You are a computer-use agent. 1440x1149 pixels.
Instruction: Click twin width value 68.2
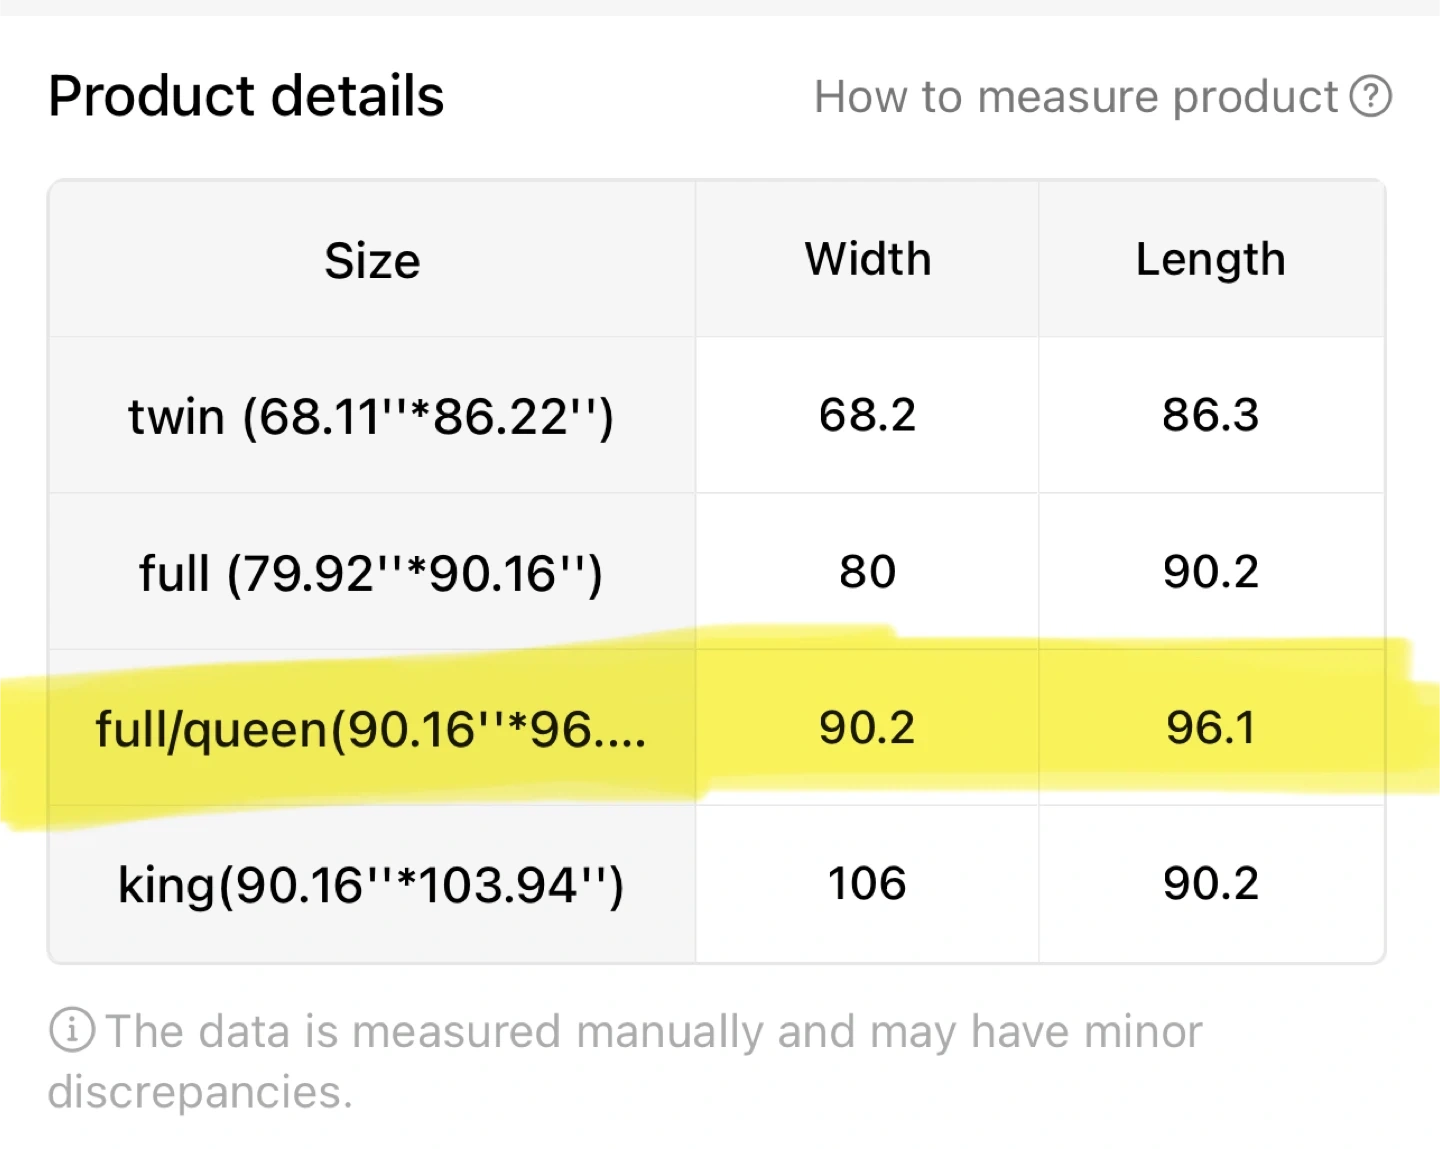point(867,415)
